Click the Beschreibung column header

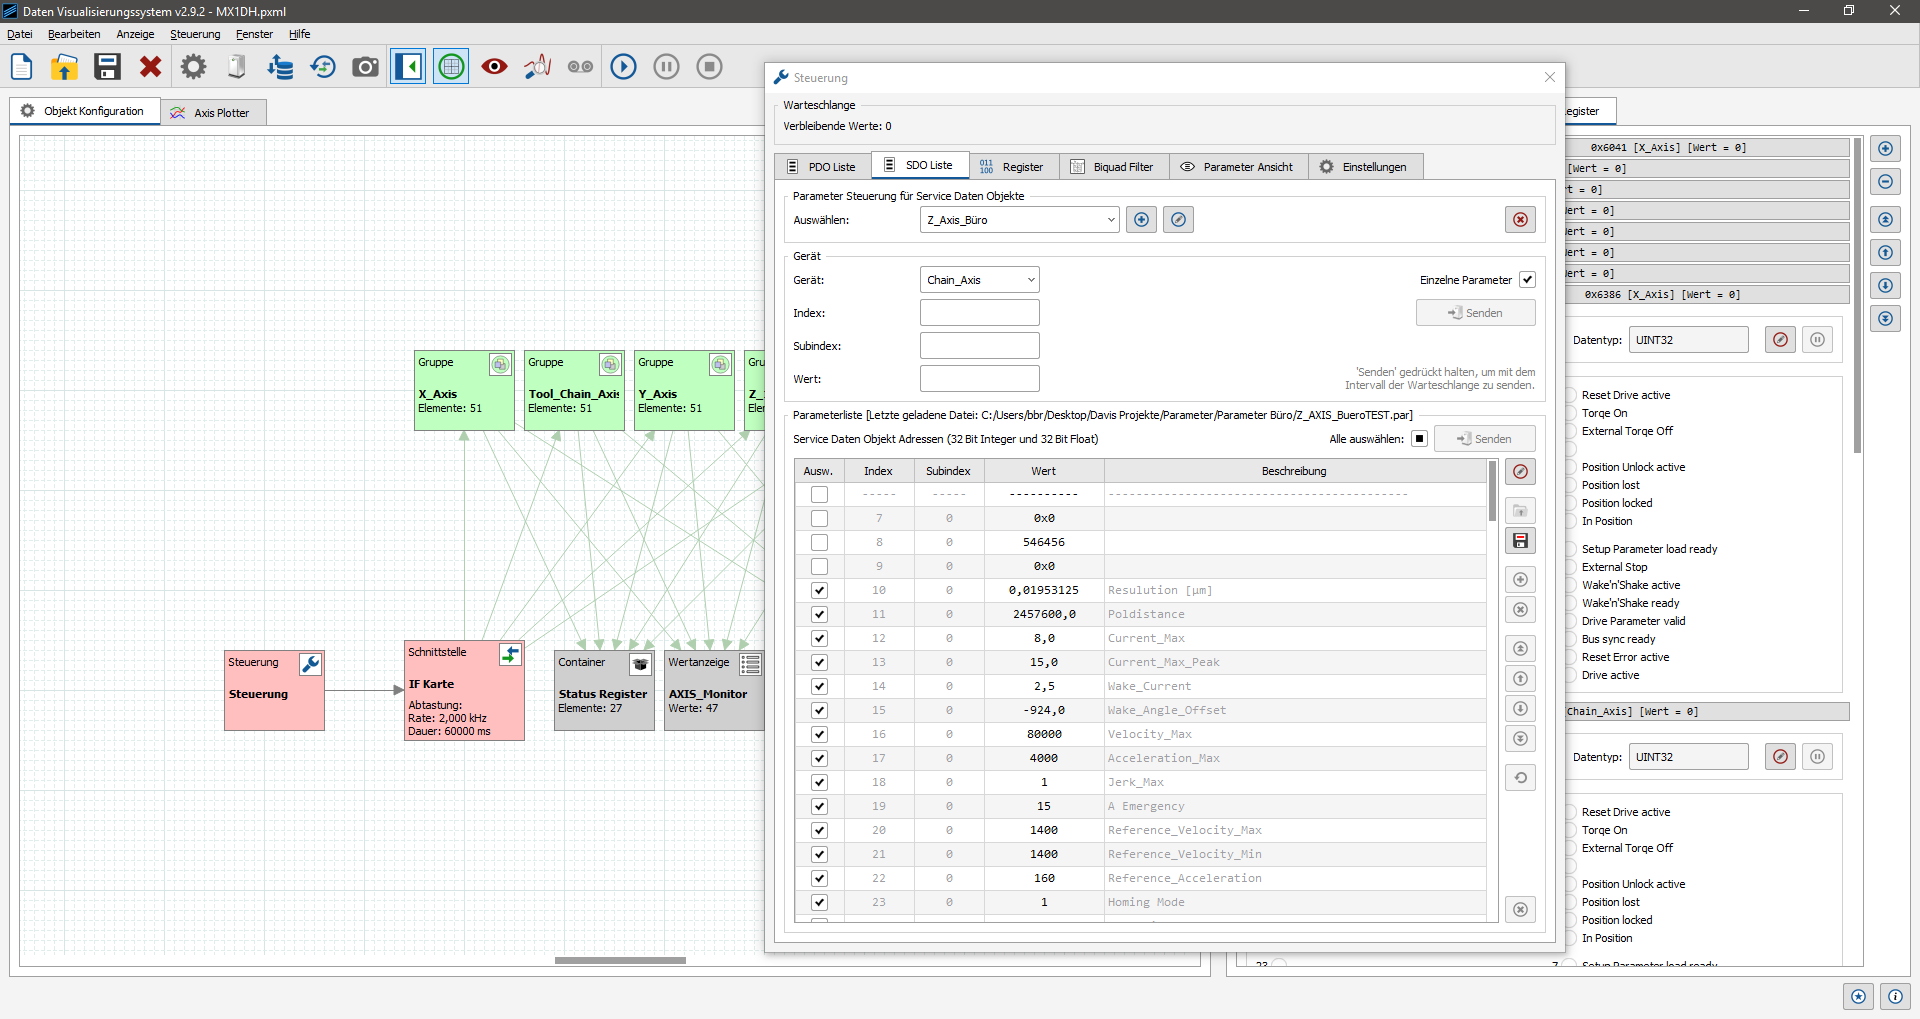[1294, 471]
